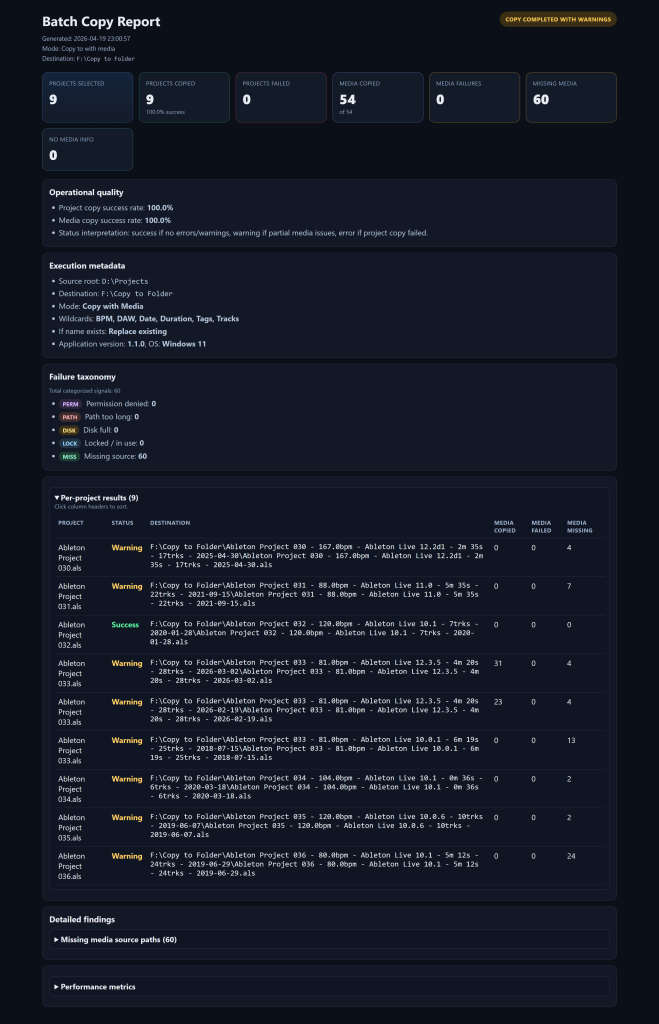This screenshot has width=659, height=1024.
Task: Expand the Performance metrics section
Action: (98, 986)
